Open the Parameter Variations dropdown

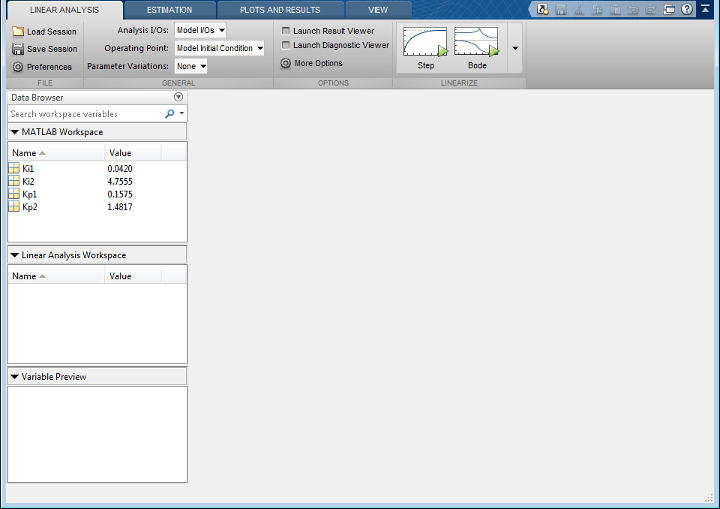pos(191,66)
